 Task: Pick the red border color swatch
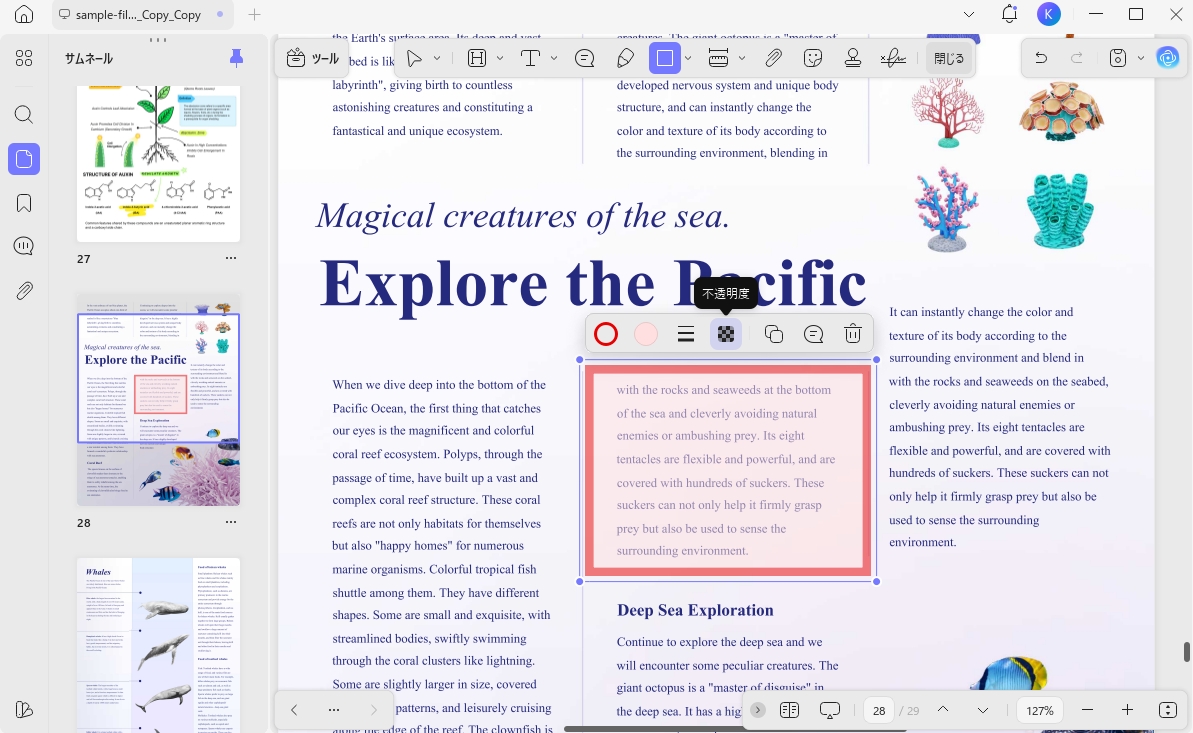(606, 334)
